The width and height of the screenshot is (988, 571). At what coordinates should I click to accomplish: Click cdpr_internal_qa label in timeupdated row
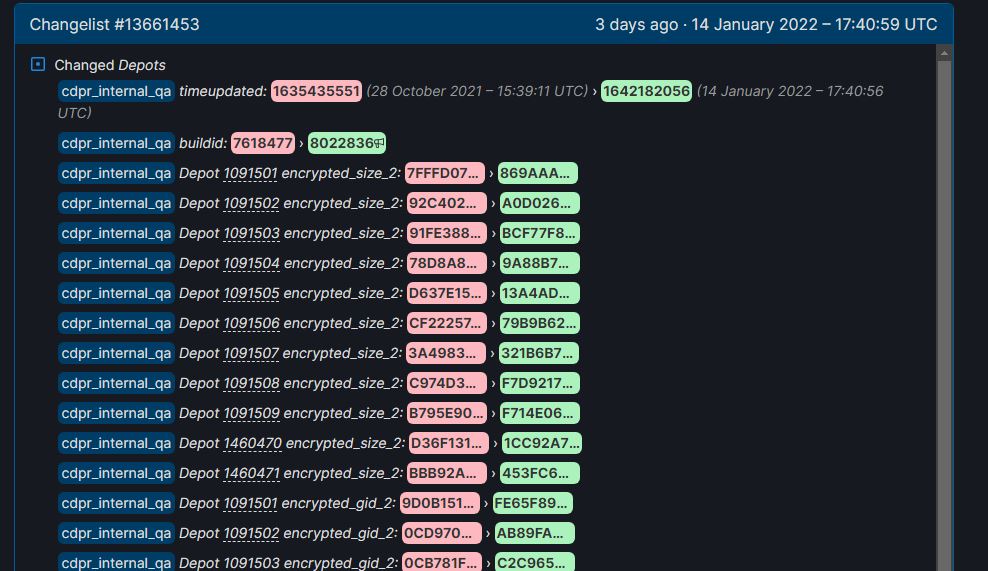[116, 91]
